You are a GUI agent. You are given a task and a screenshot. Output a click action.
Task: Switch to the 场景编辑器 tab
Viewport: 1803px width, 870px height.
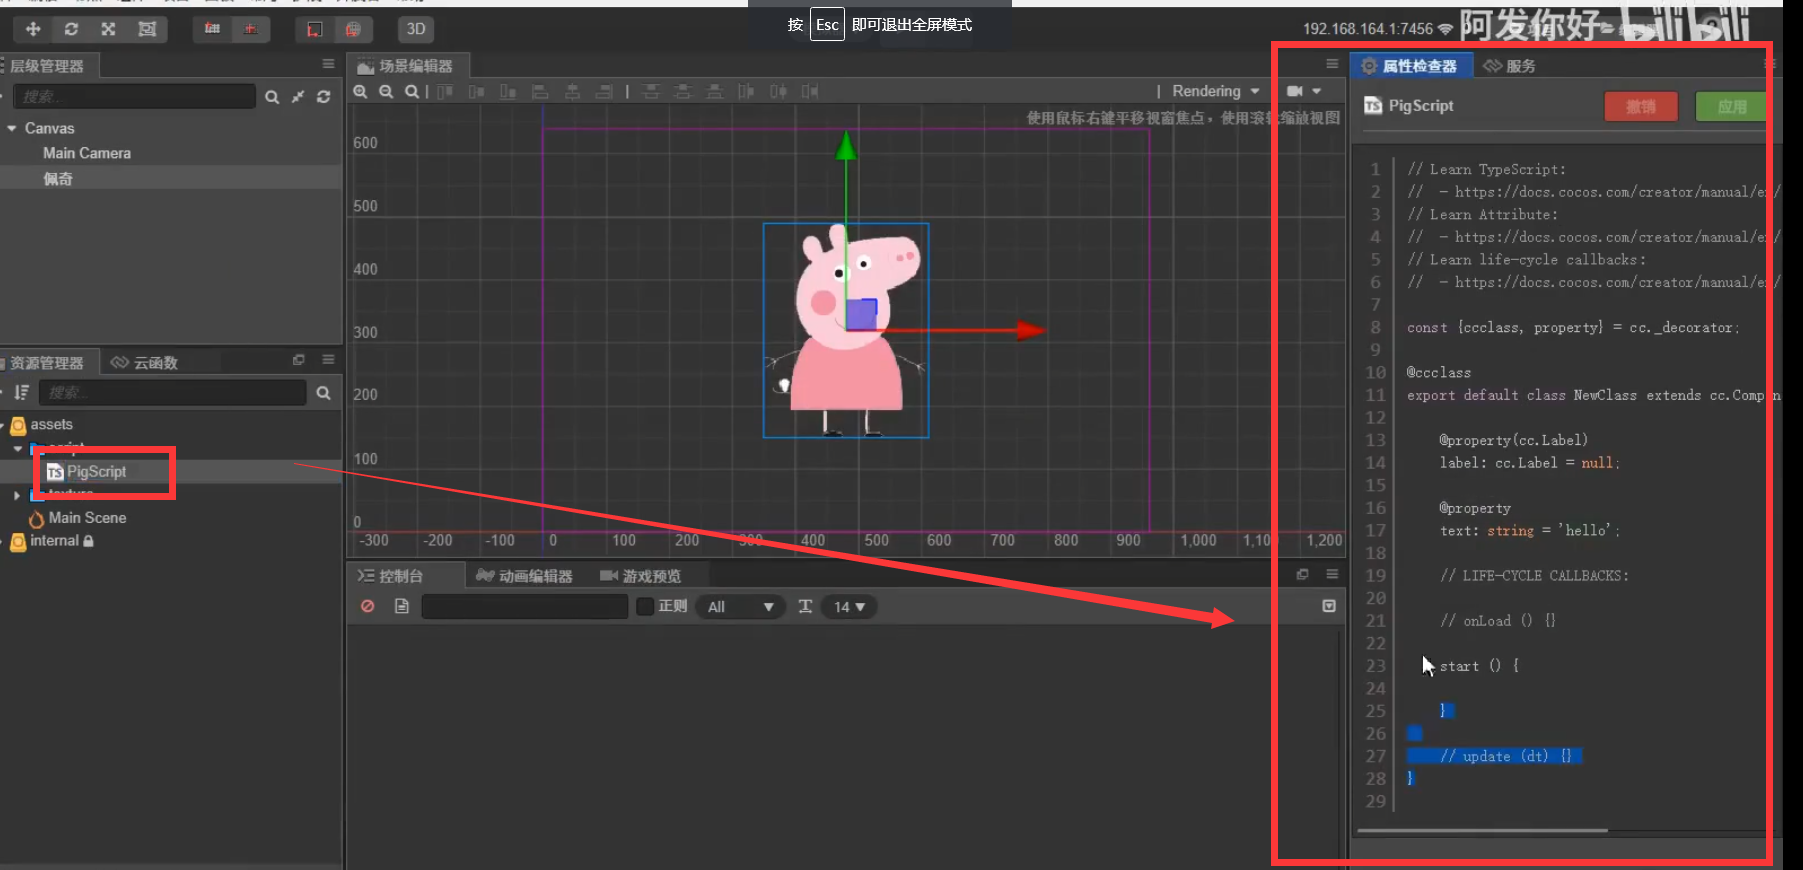407,66
